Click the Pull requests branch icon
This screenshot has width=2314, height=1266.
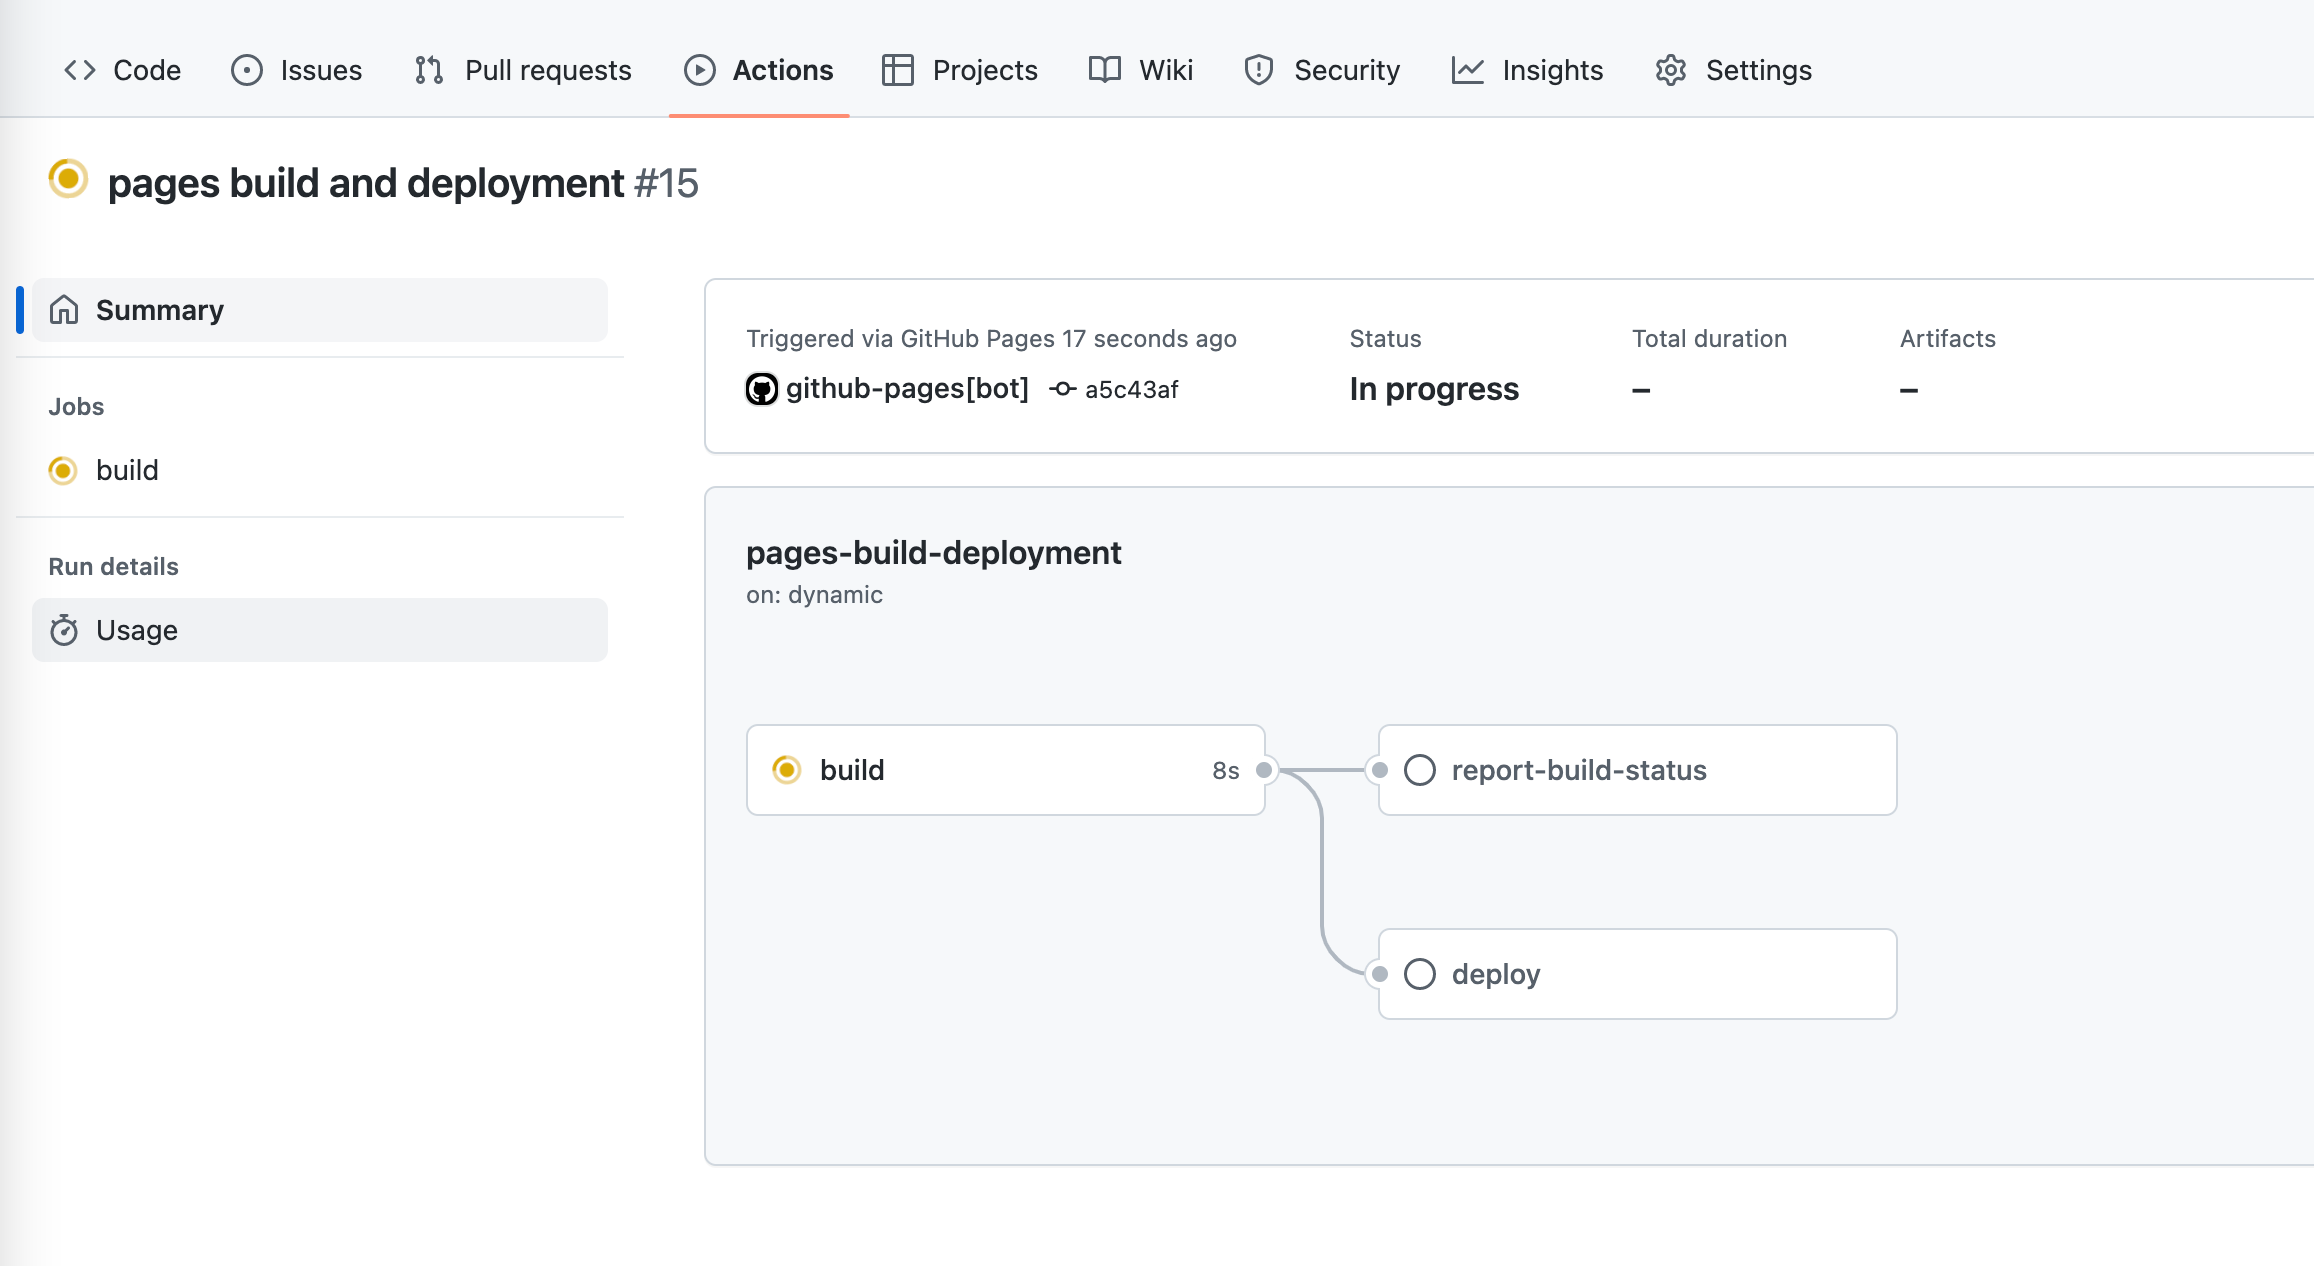[429, 70]
